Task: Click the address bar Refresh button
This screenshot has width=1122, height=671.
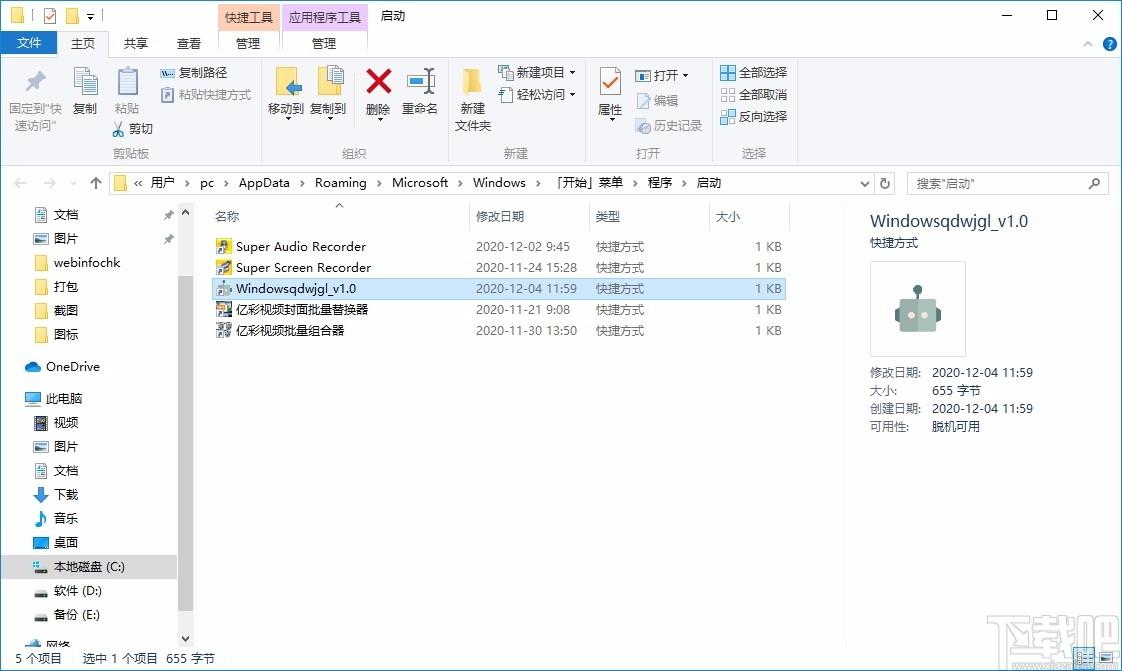Action: [x=885, y=183]
